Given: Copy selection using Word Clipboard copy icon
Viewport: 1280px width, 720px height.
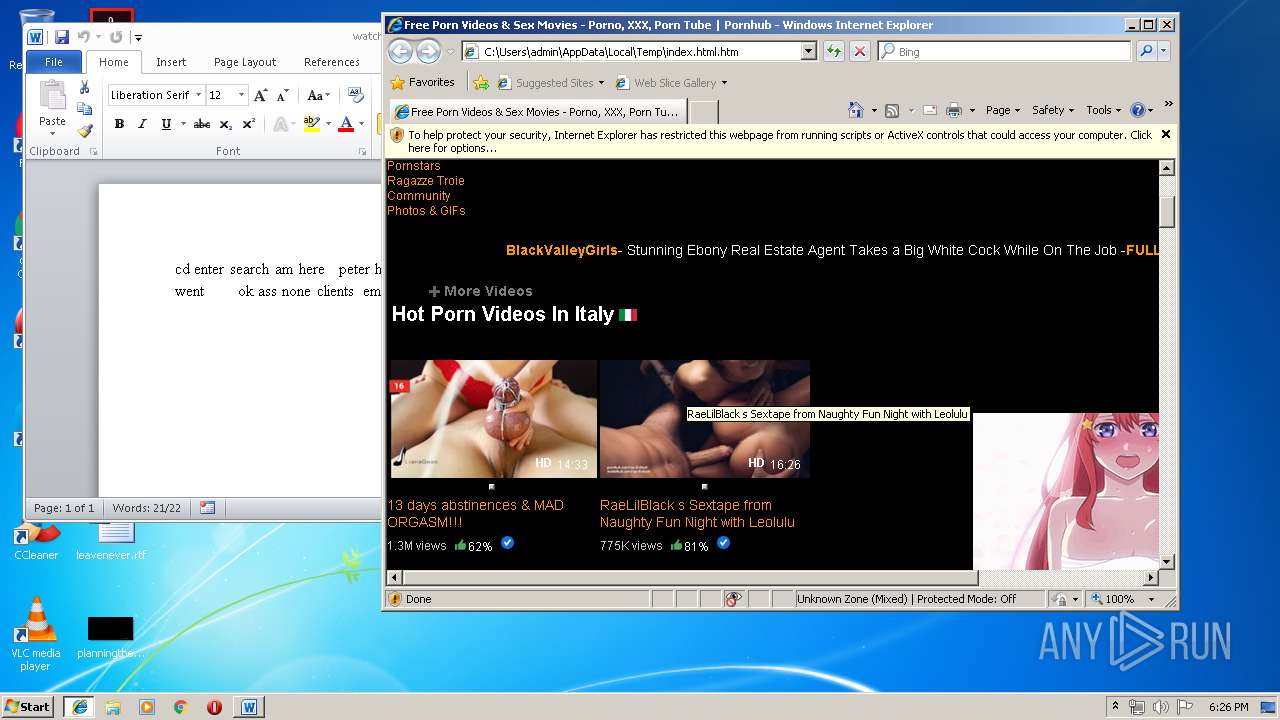Looking at the screenshot, I should click(85, 109).
